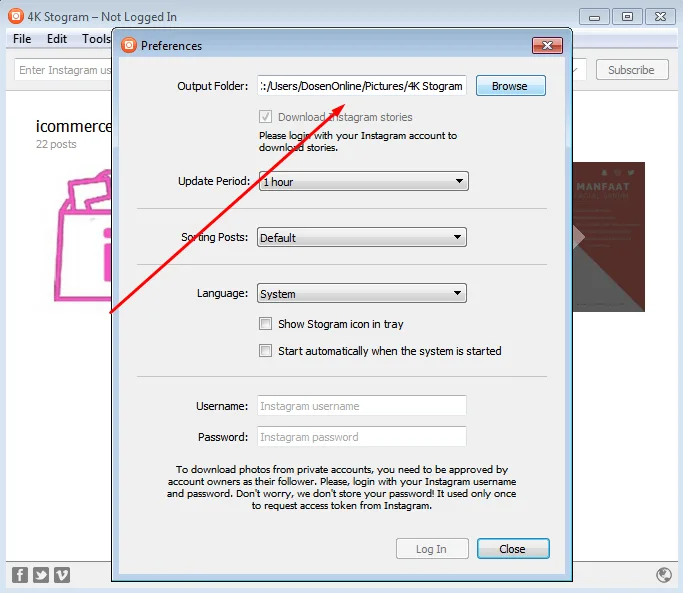Click the Enter Instagram username search box

click(x=63, y=70)
